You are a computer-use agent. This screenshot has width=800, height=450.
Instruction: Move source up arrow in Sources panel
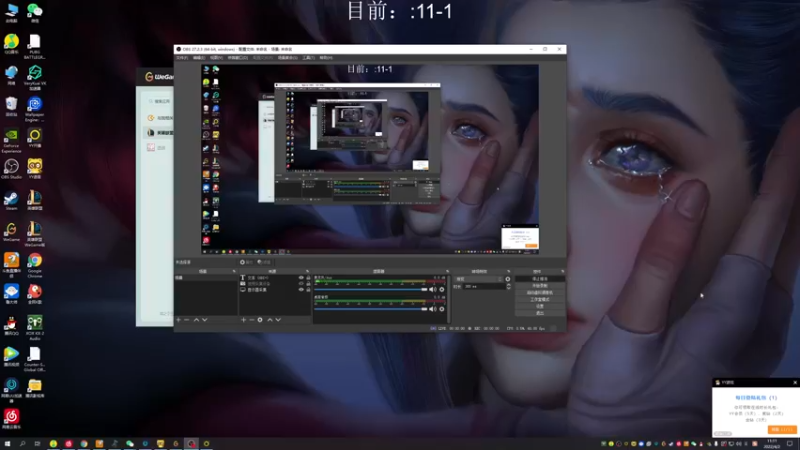[x=270, y=319]
